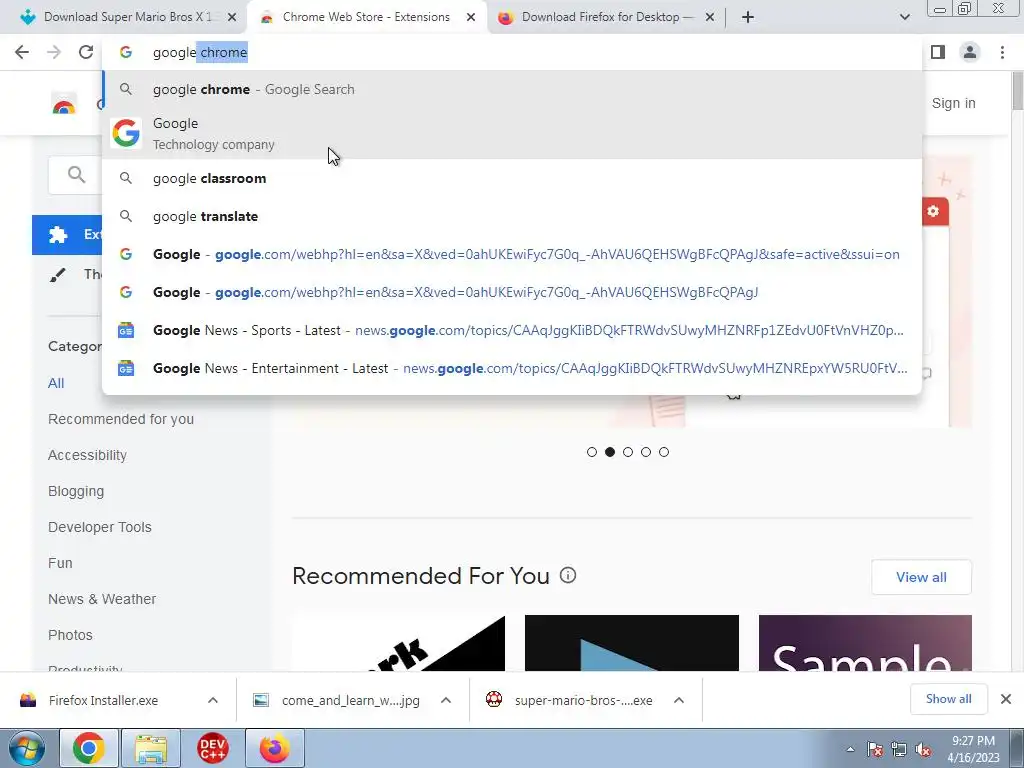Open a new tab with plus icon
This screenshot has width=1024, height=768.
point(748,17)
